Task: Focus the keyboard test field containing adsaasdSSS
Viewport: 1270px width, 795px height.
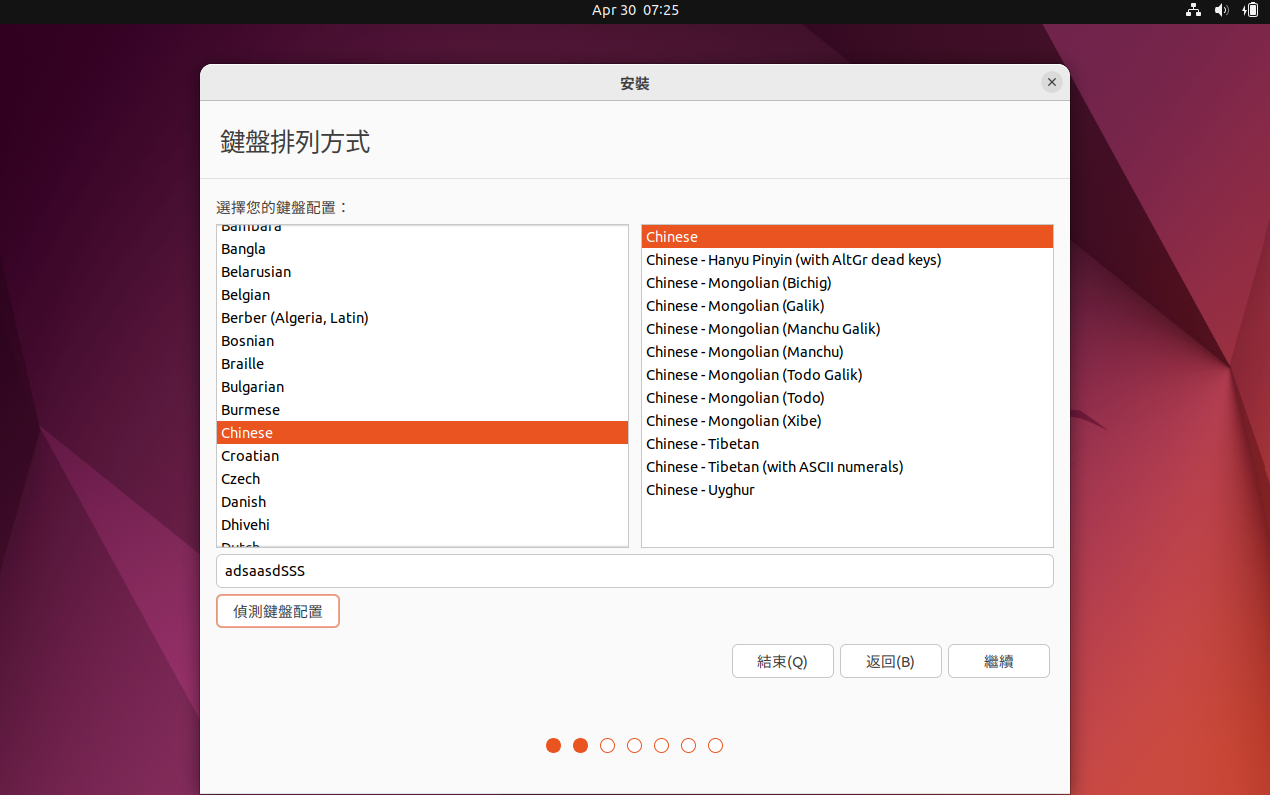Action: (635, 571)
